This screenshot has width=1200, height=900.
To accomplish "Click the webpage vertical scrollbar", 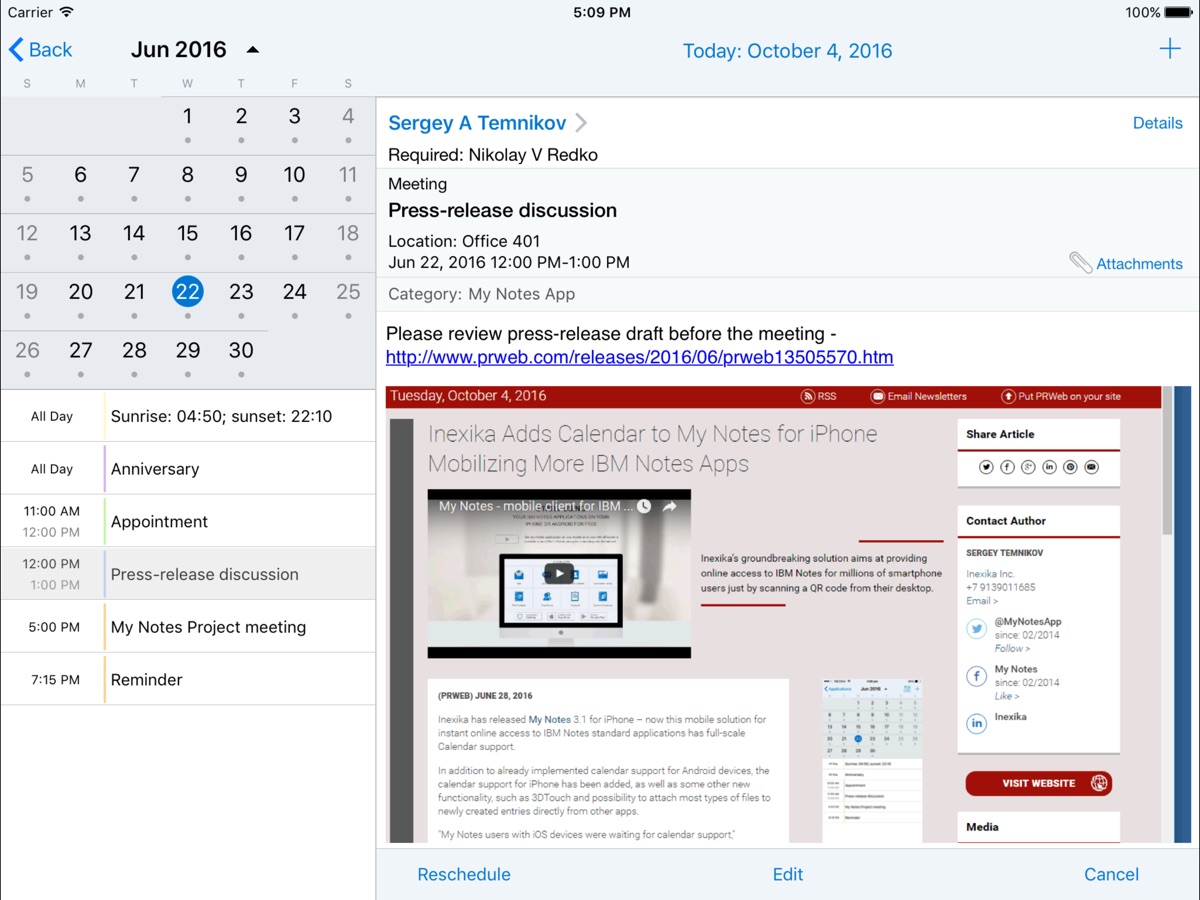I will tap(1167, 470).
